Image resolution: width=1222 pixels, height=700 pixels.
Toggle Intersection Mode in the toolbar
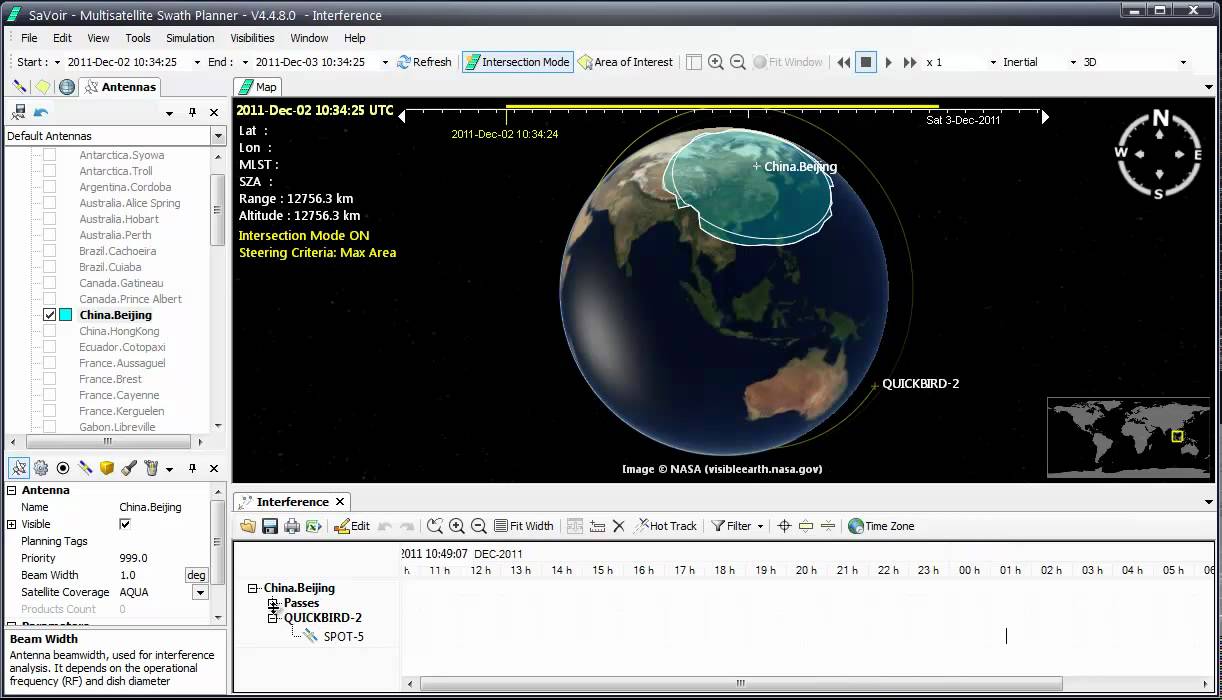point(517,62)
